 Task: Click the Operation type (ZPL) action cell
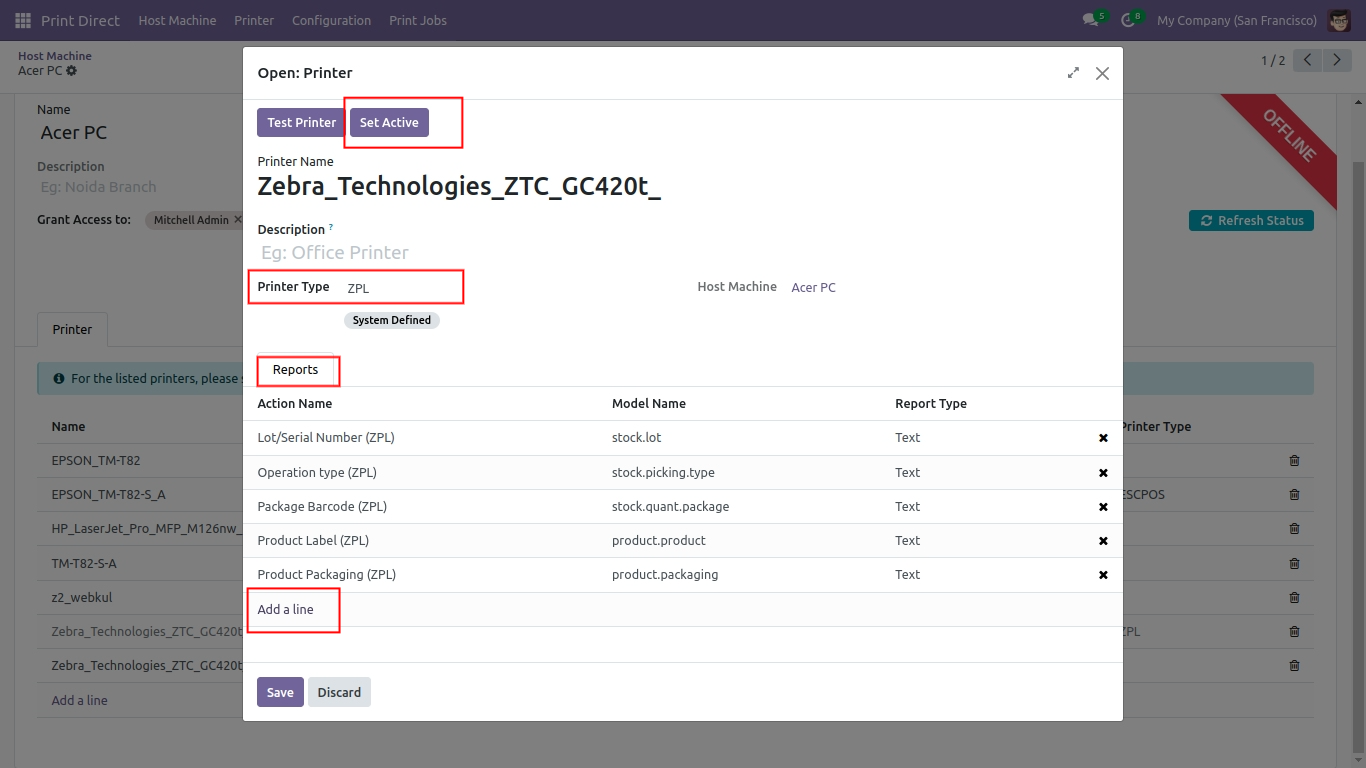317,473
